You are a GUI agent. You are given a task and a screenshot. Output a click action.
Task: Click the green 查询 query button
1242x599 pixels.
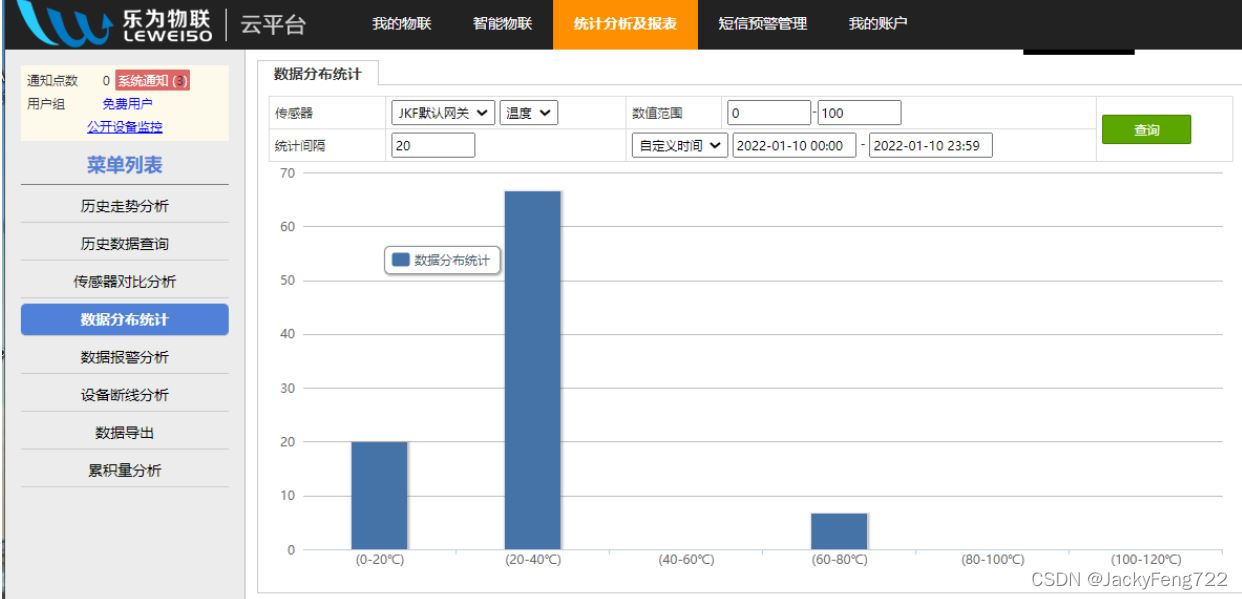[1146, 129]
